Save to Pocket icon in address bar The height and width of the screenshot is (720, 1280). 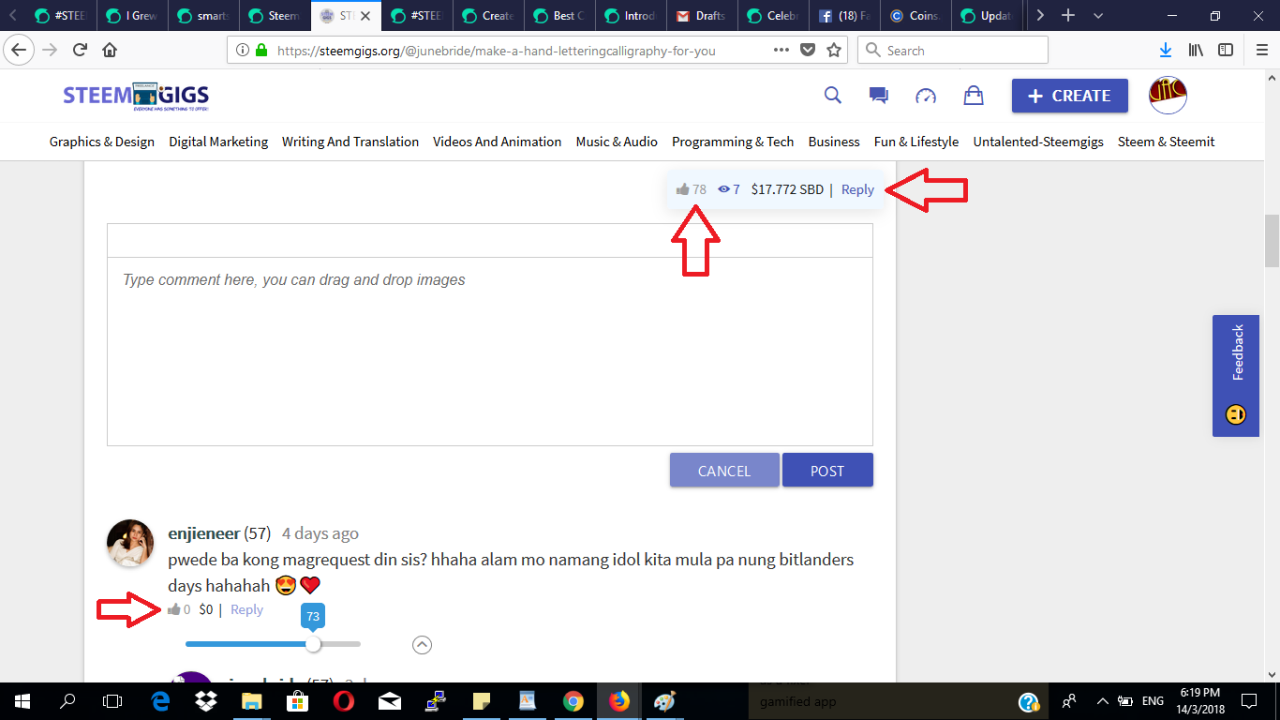[808, 50]
